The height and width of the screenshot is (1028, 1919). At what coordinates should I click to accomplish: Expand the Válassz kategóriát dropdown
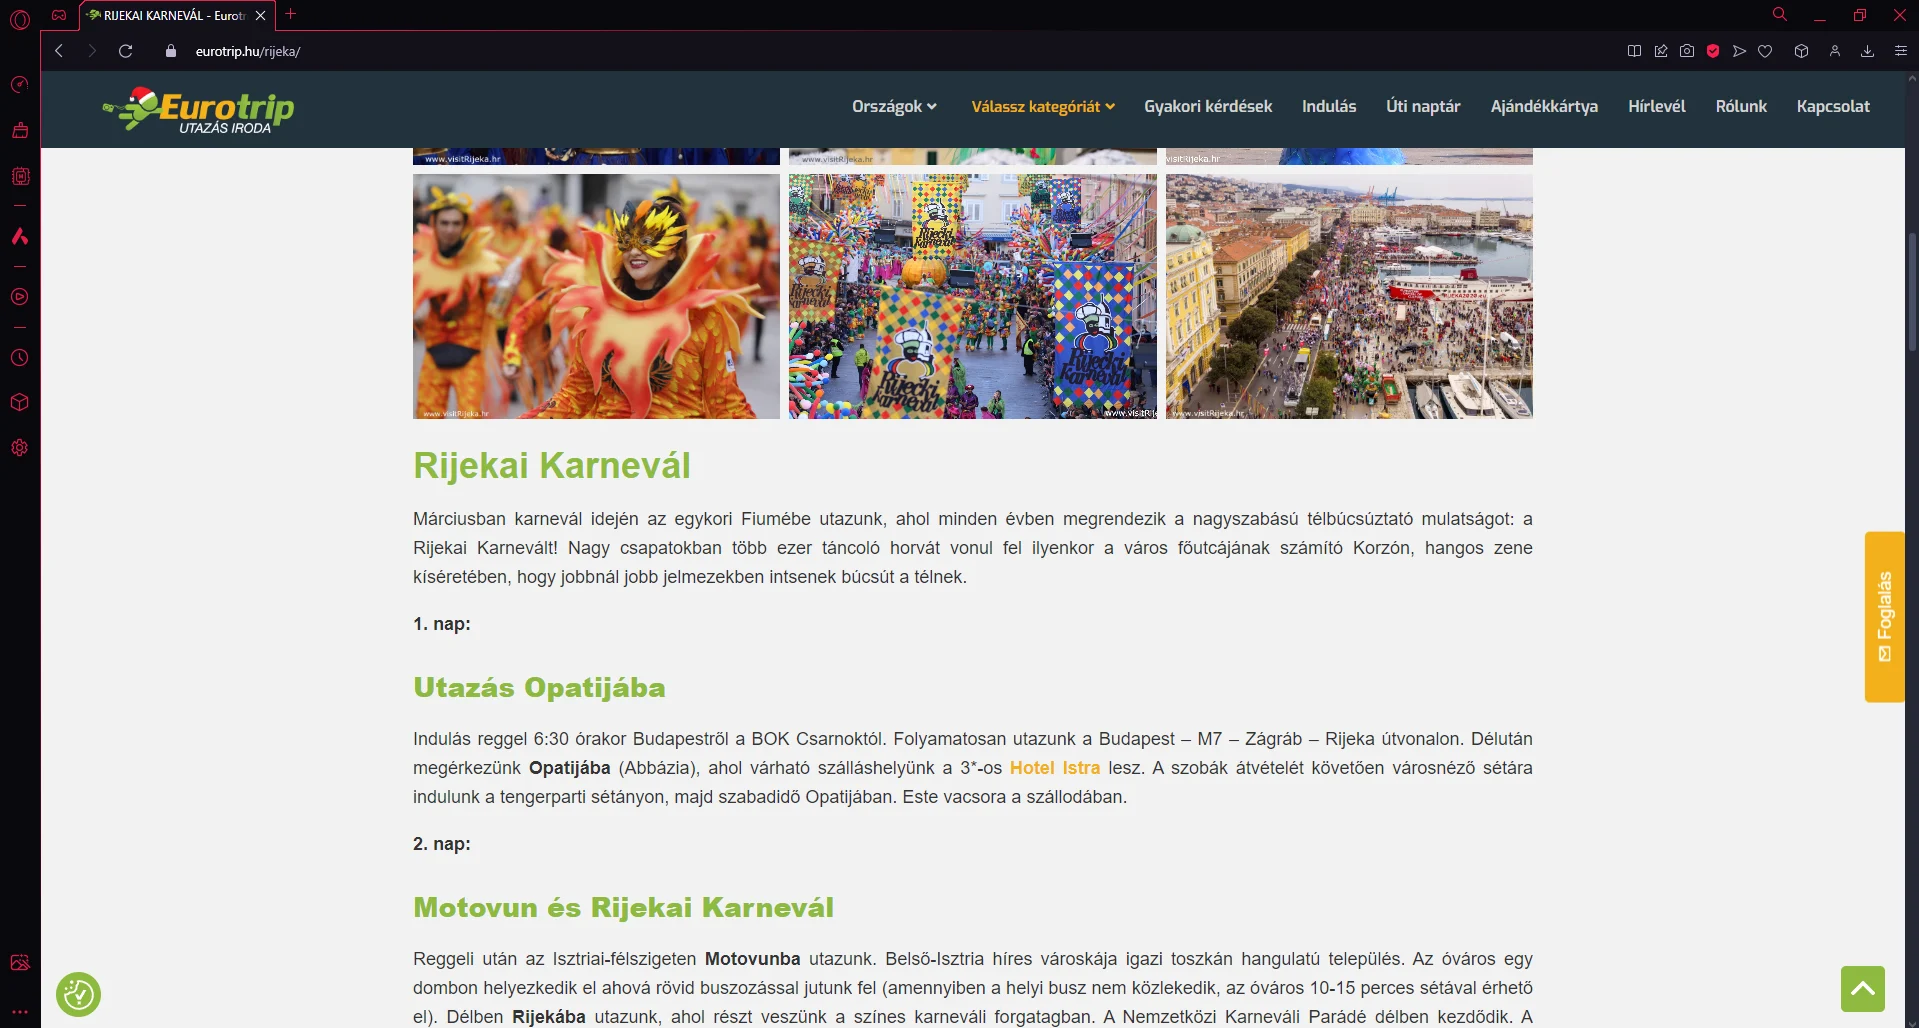pyautogui.click(x=1042, y=107)
